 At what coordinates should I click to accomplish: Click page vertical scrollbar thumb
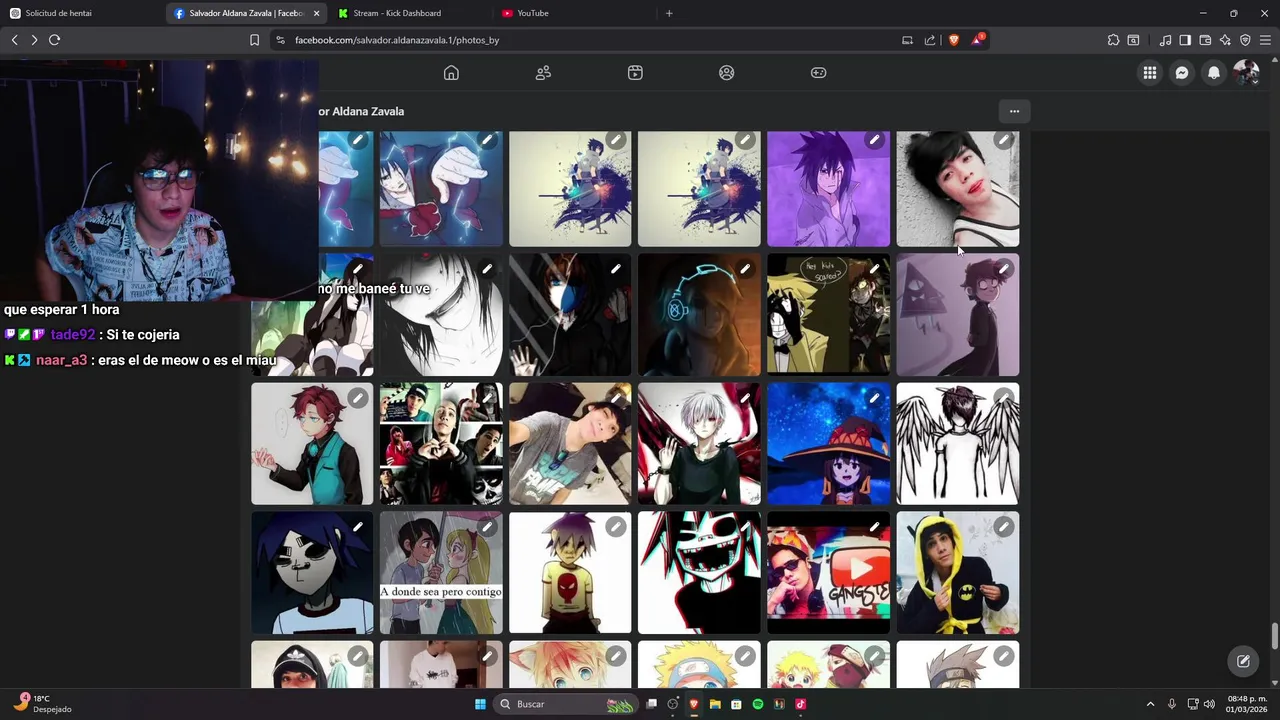pyautogui.click(x=1274, y=636)
